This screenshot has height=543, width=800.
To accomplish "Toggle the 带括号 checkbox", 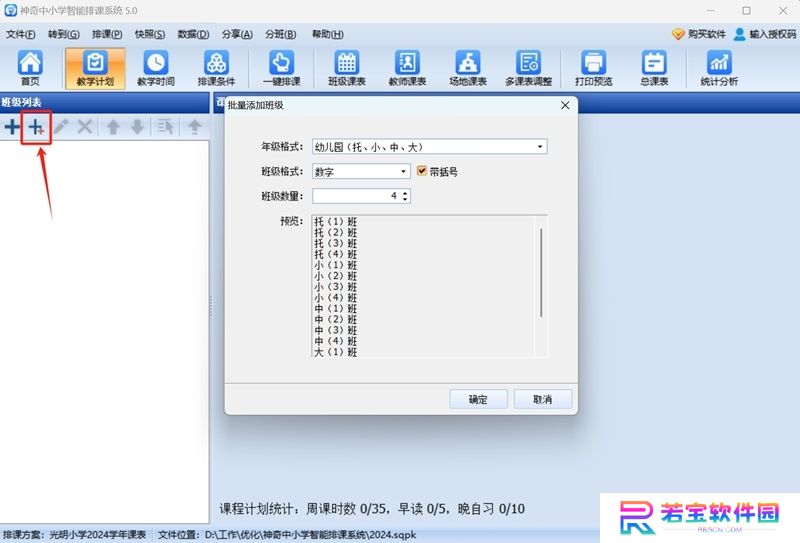I will point(421,171).
